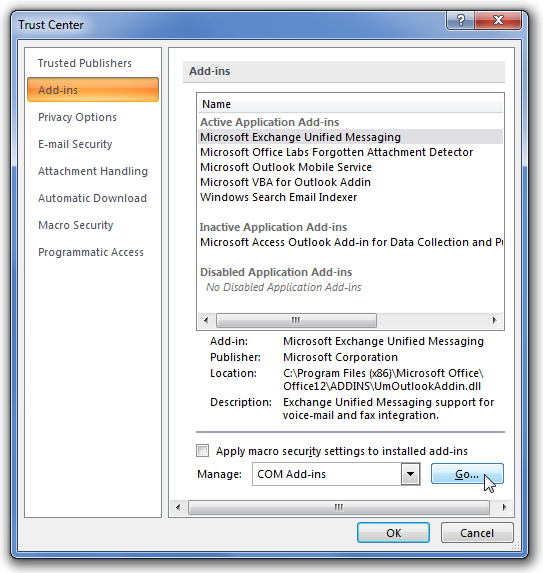The image size is (543, 573).
Task: Open Macro Security settings
Action: (x=76, y=225)
